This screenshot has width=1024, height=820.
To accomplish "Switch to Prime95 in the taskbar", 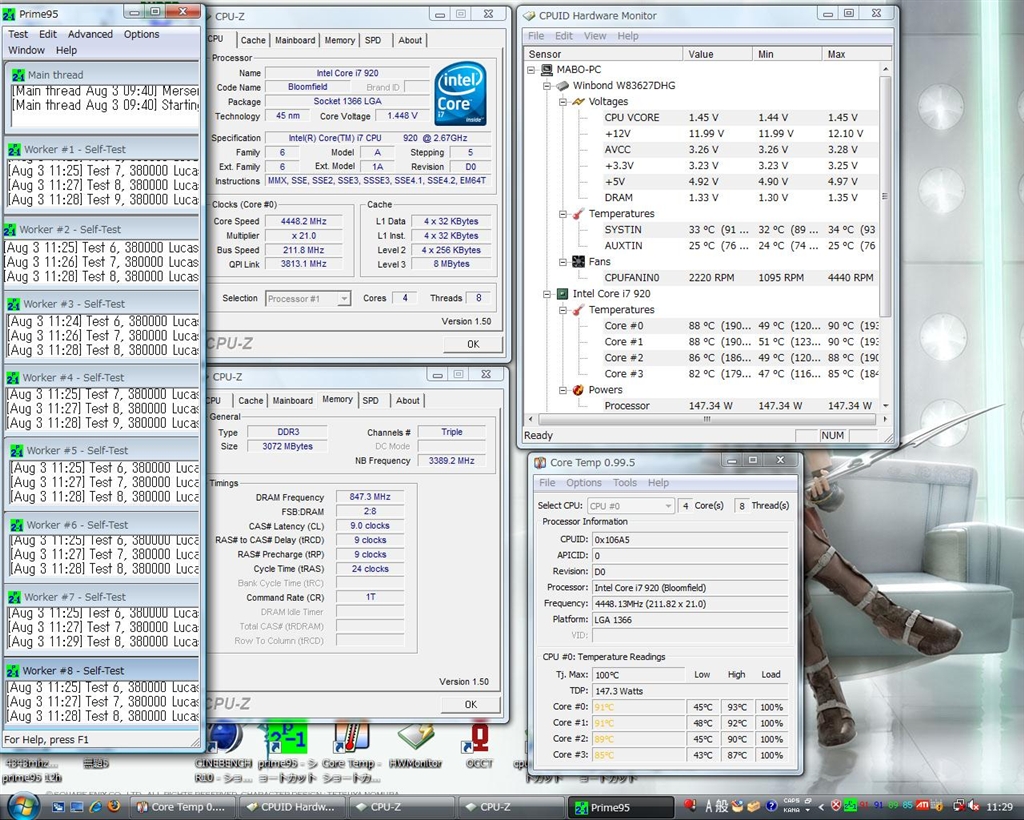I will 620,807.
